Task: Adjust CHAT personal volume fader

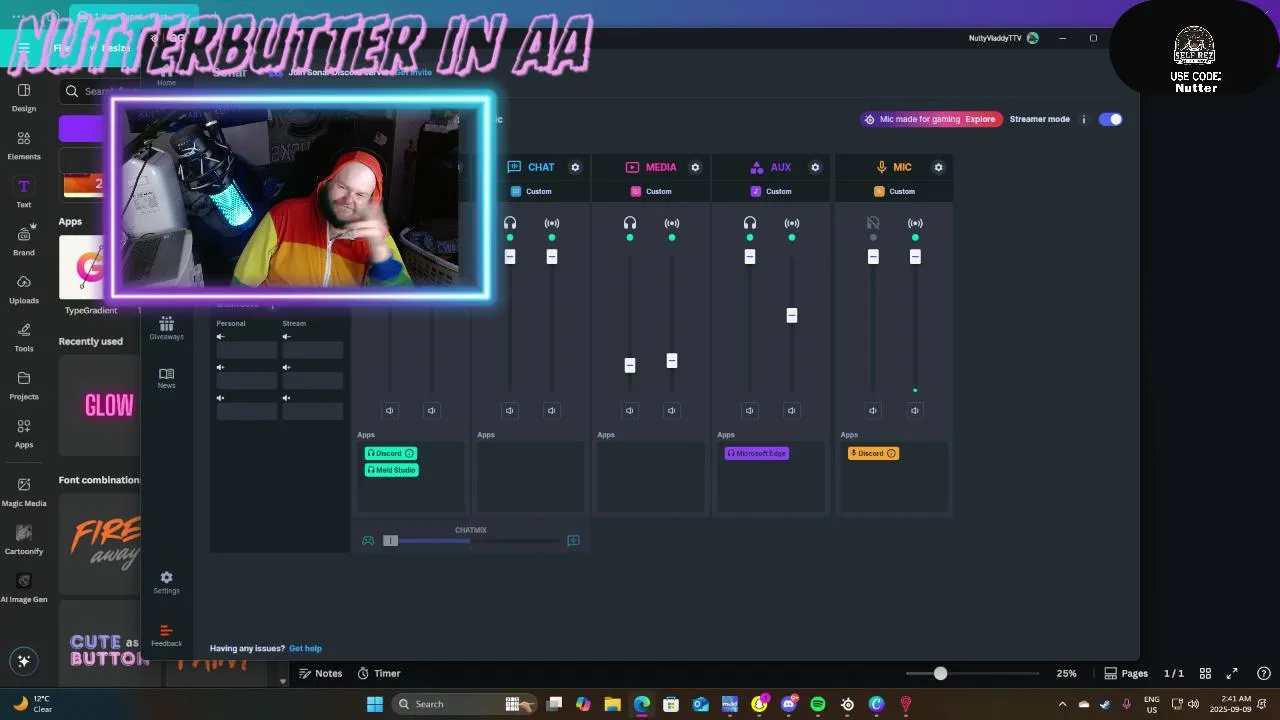Action: (x=510, y=257)
